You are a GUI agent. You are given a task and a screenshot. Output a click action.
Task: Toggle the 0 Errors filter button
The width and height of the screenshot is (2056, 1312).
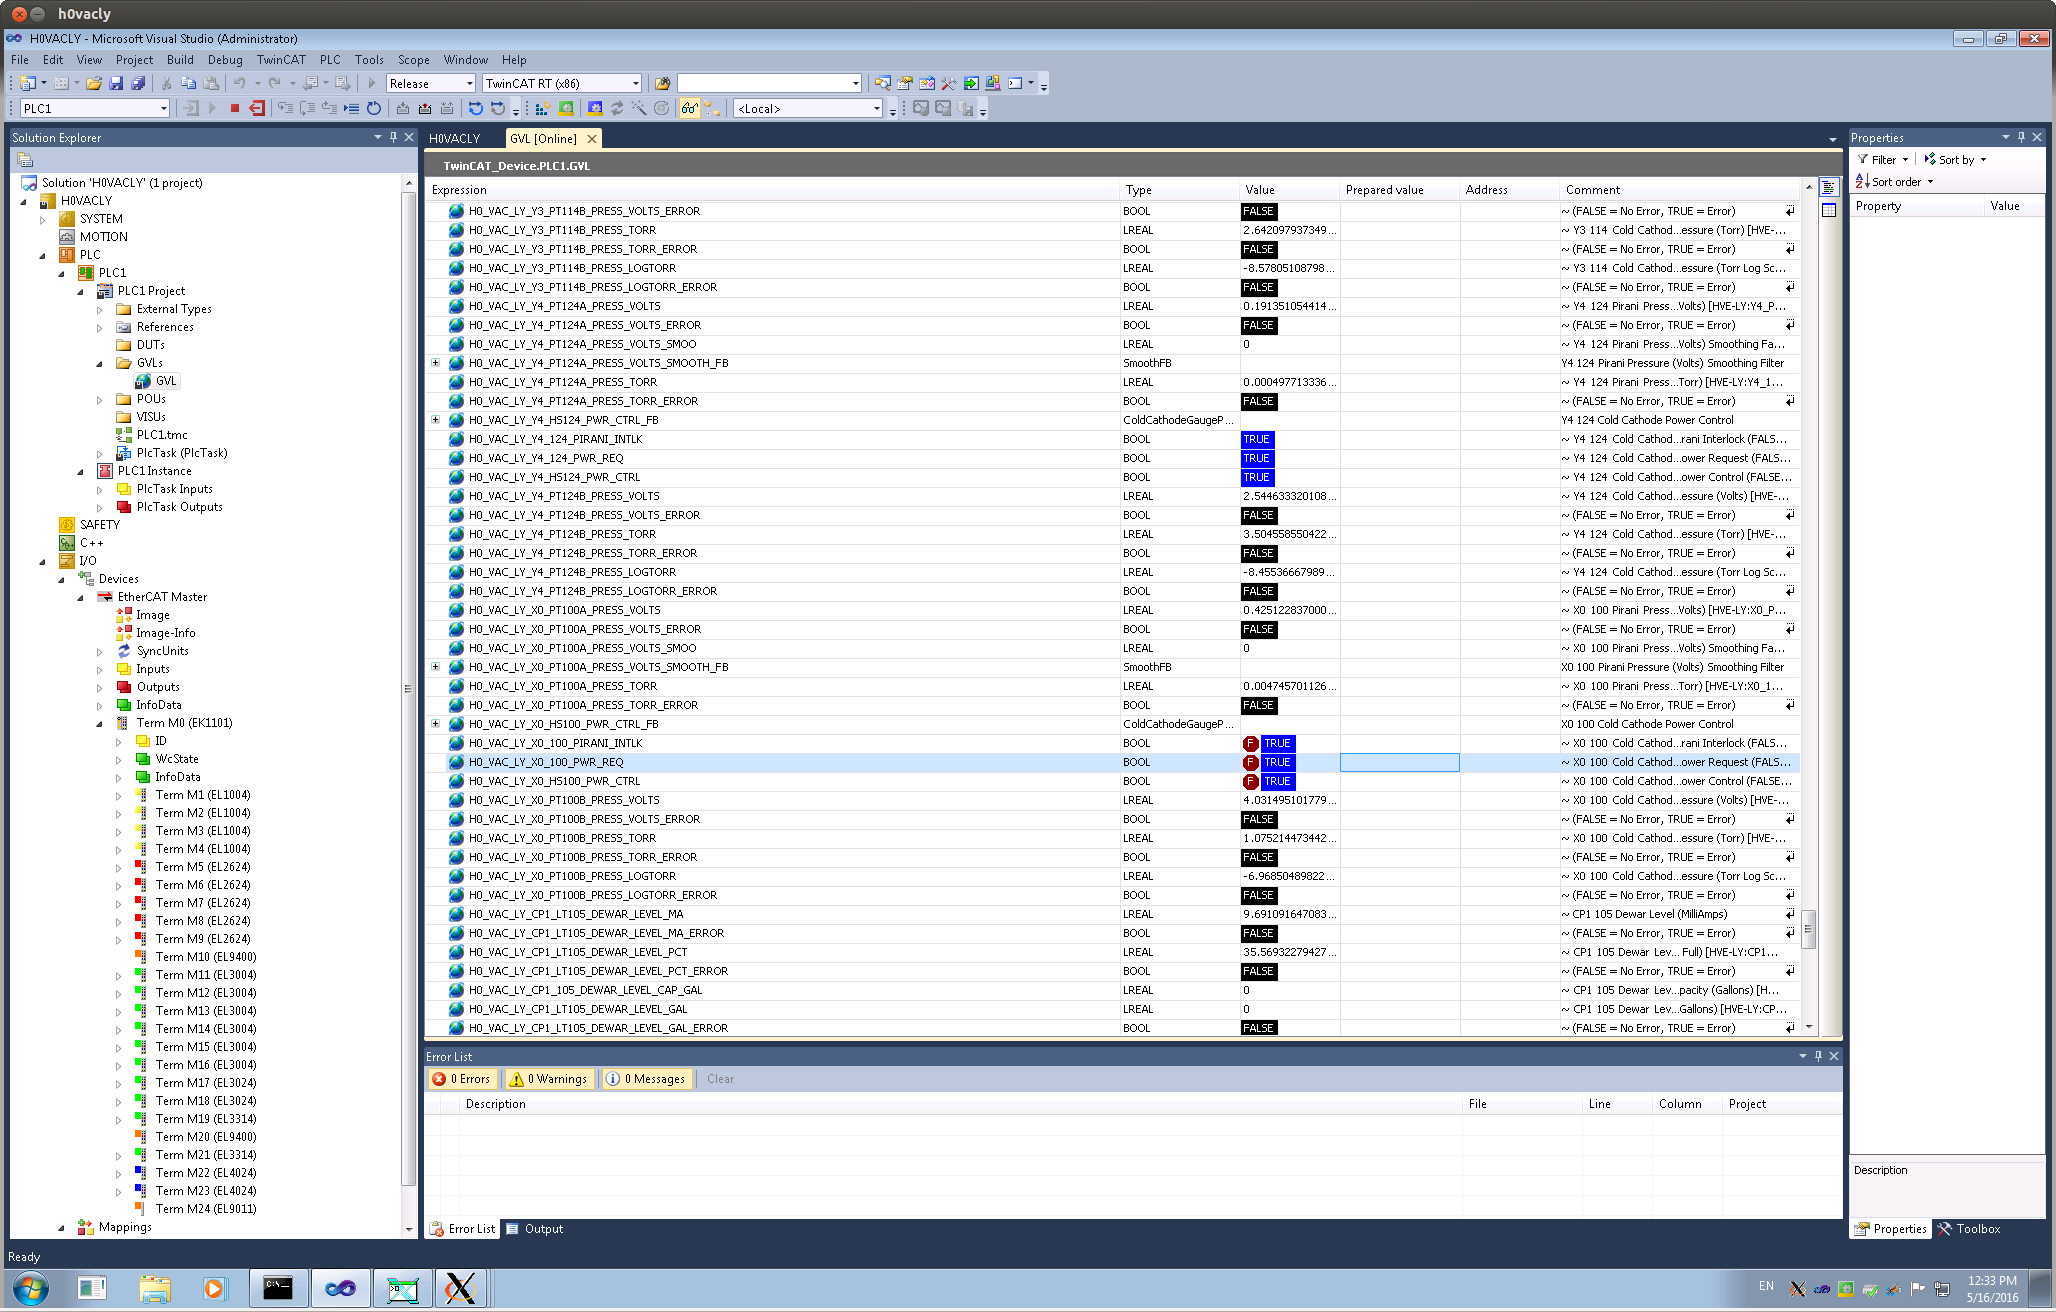click(462, 1079)
